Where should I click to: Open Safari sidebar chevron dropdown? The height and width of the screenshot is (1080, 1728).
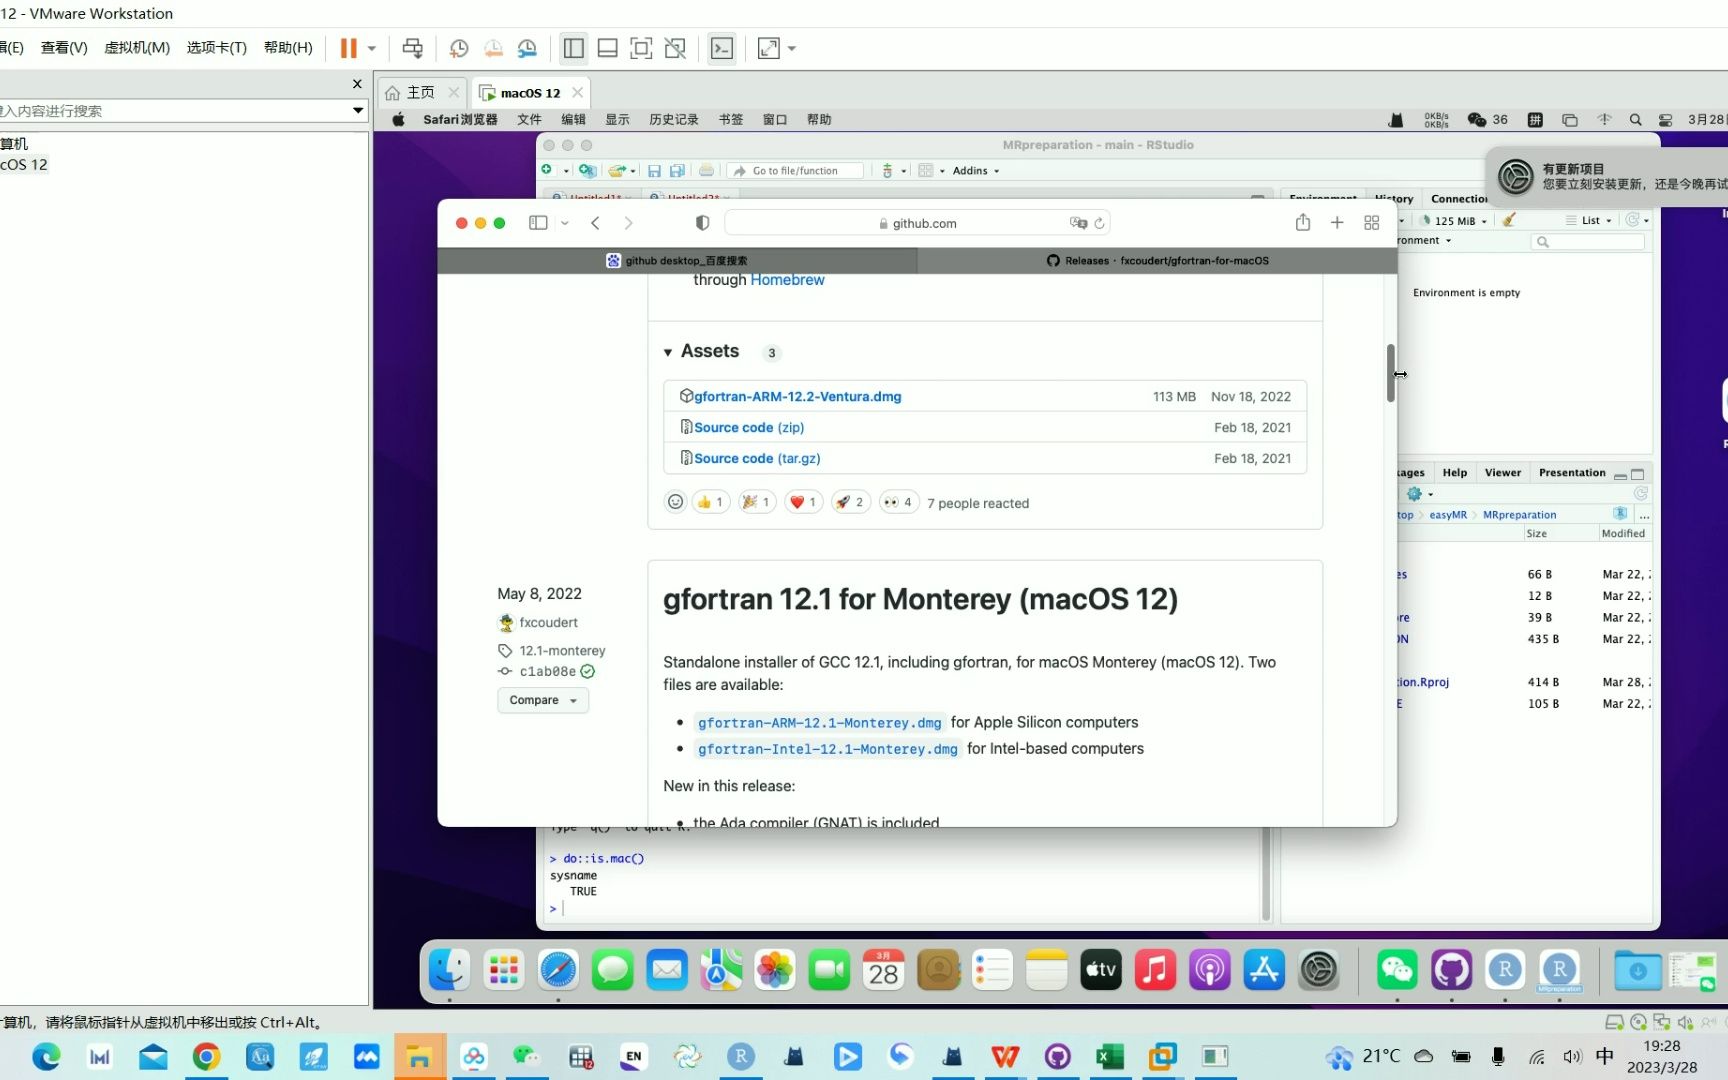(x=565, y=223)
